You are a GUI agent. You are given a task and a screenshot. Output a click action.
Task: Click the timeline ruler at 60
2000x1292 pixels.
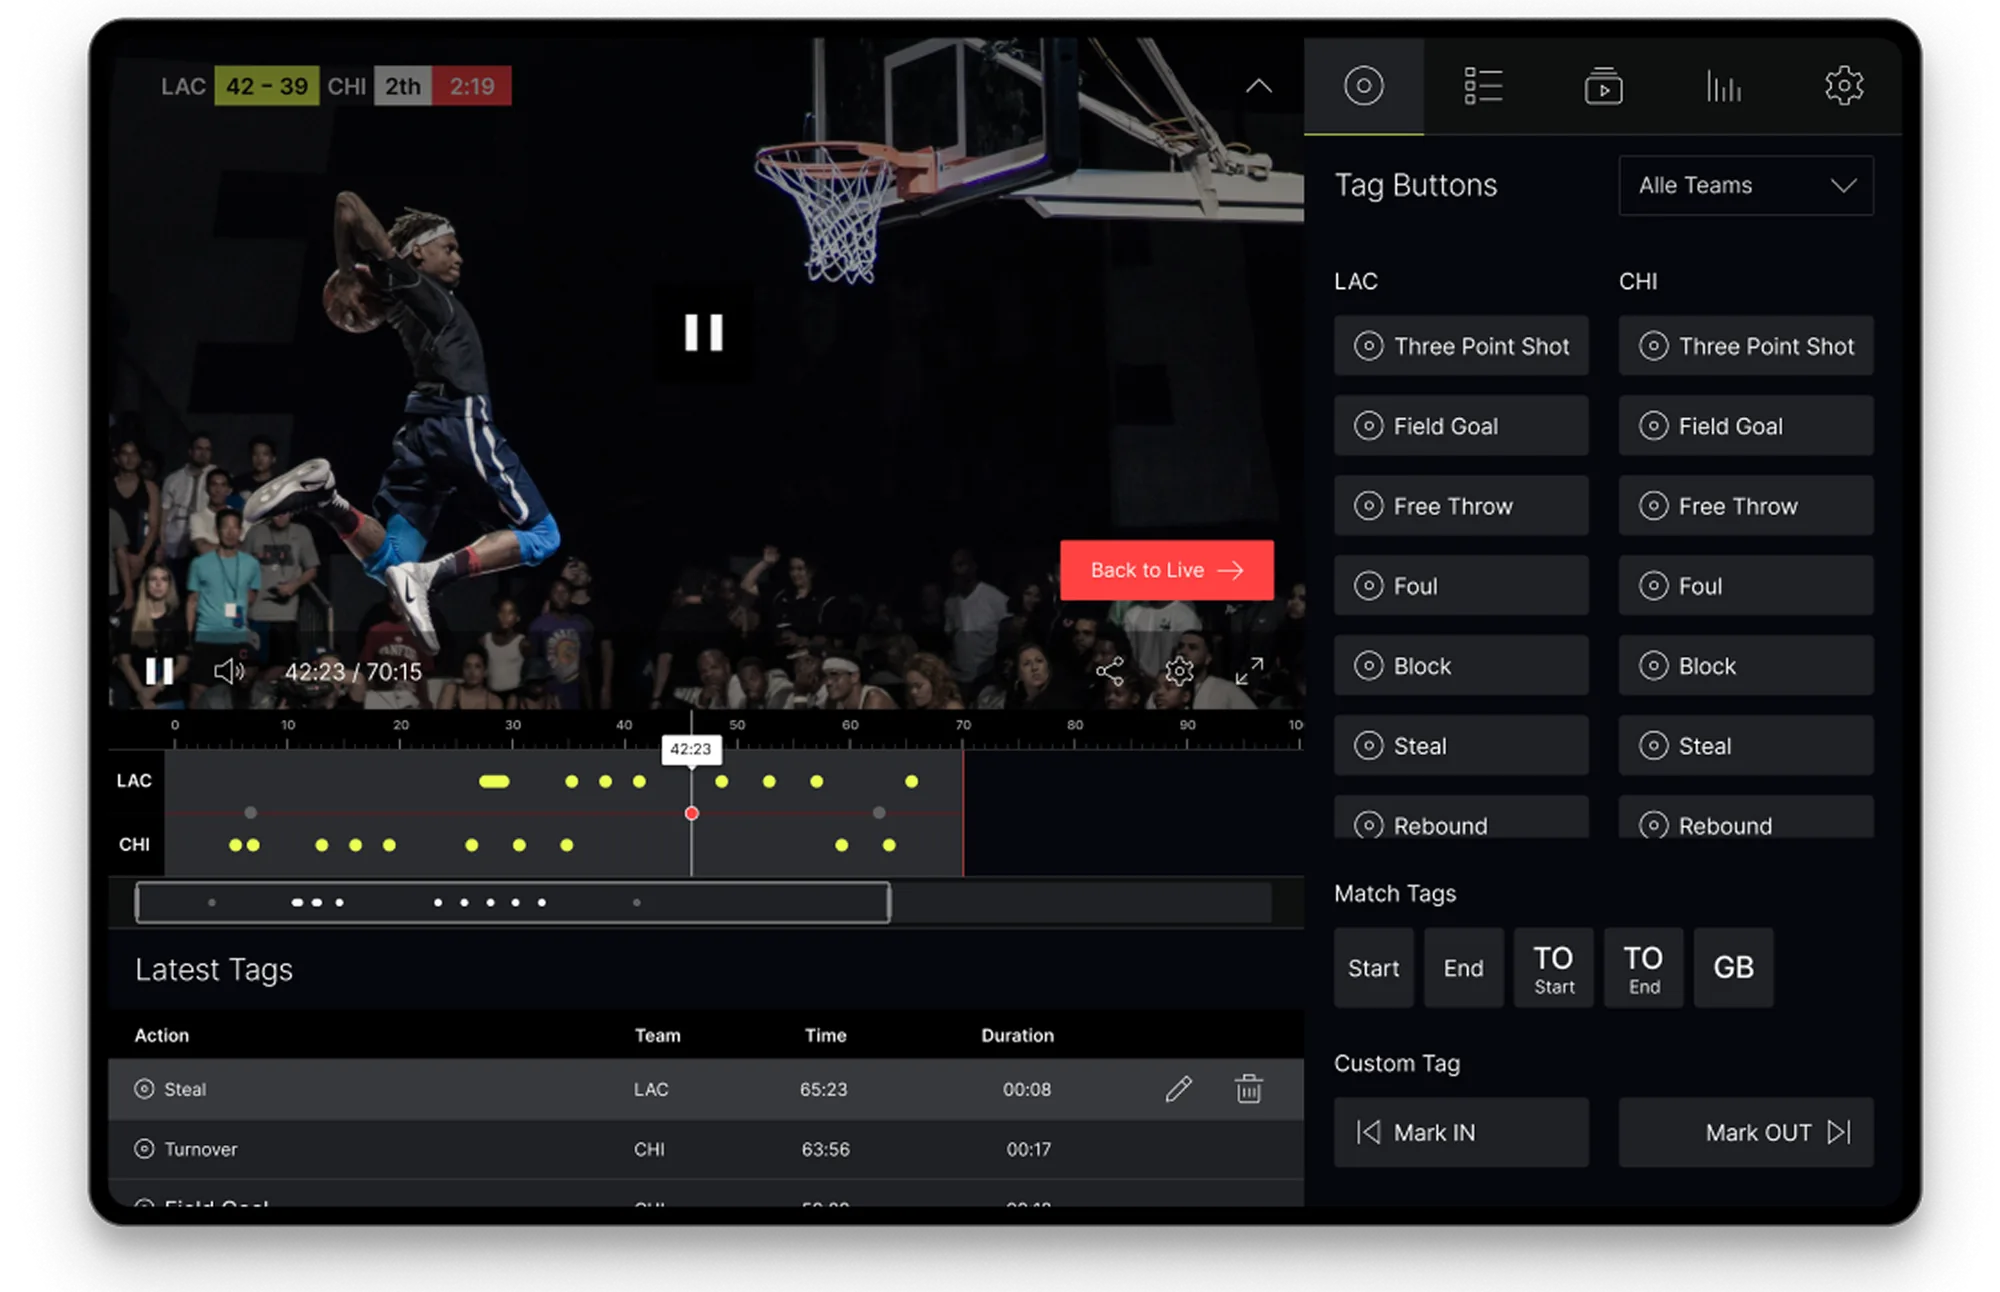850,724
